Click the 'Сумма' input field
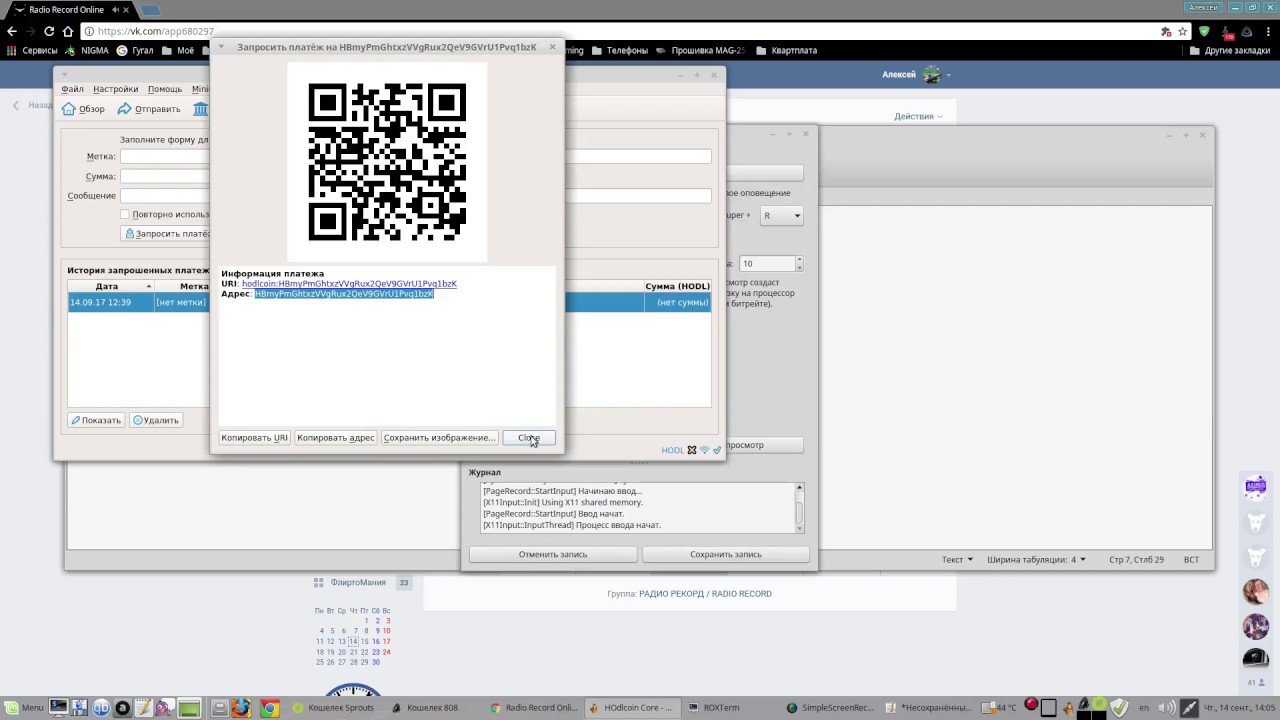Screen dimensions: 1280x720 coord(165,176)
